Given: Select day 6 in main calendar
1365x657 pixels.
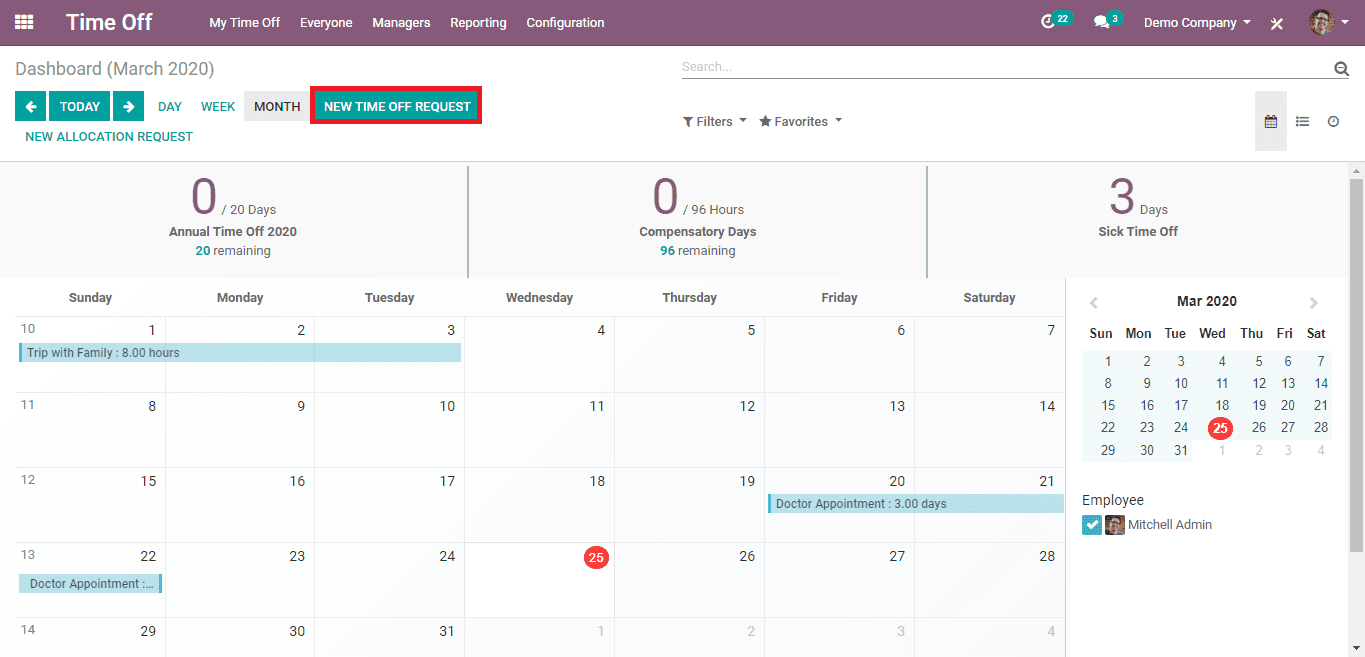Looking at the screenshot, I should [x=901, y=330].
